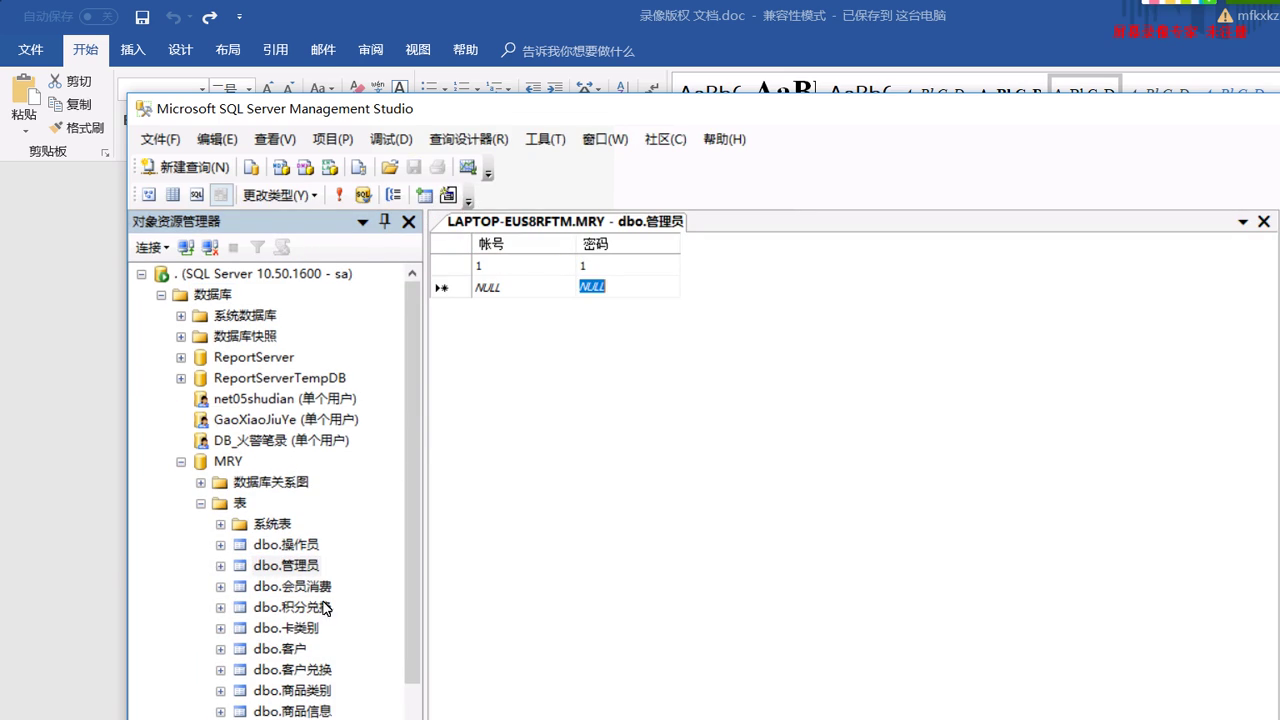Select the net05shudian database
Viewport: 1280px width, 720px height.
285,399
